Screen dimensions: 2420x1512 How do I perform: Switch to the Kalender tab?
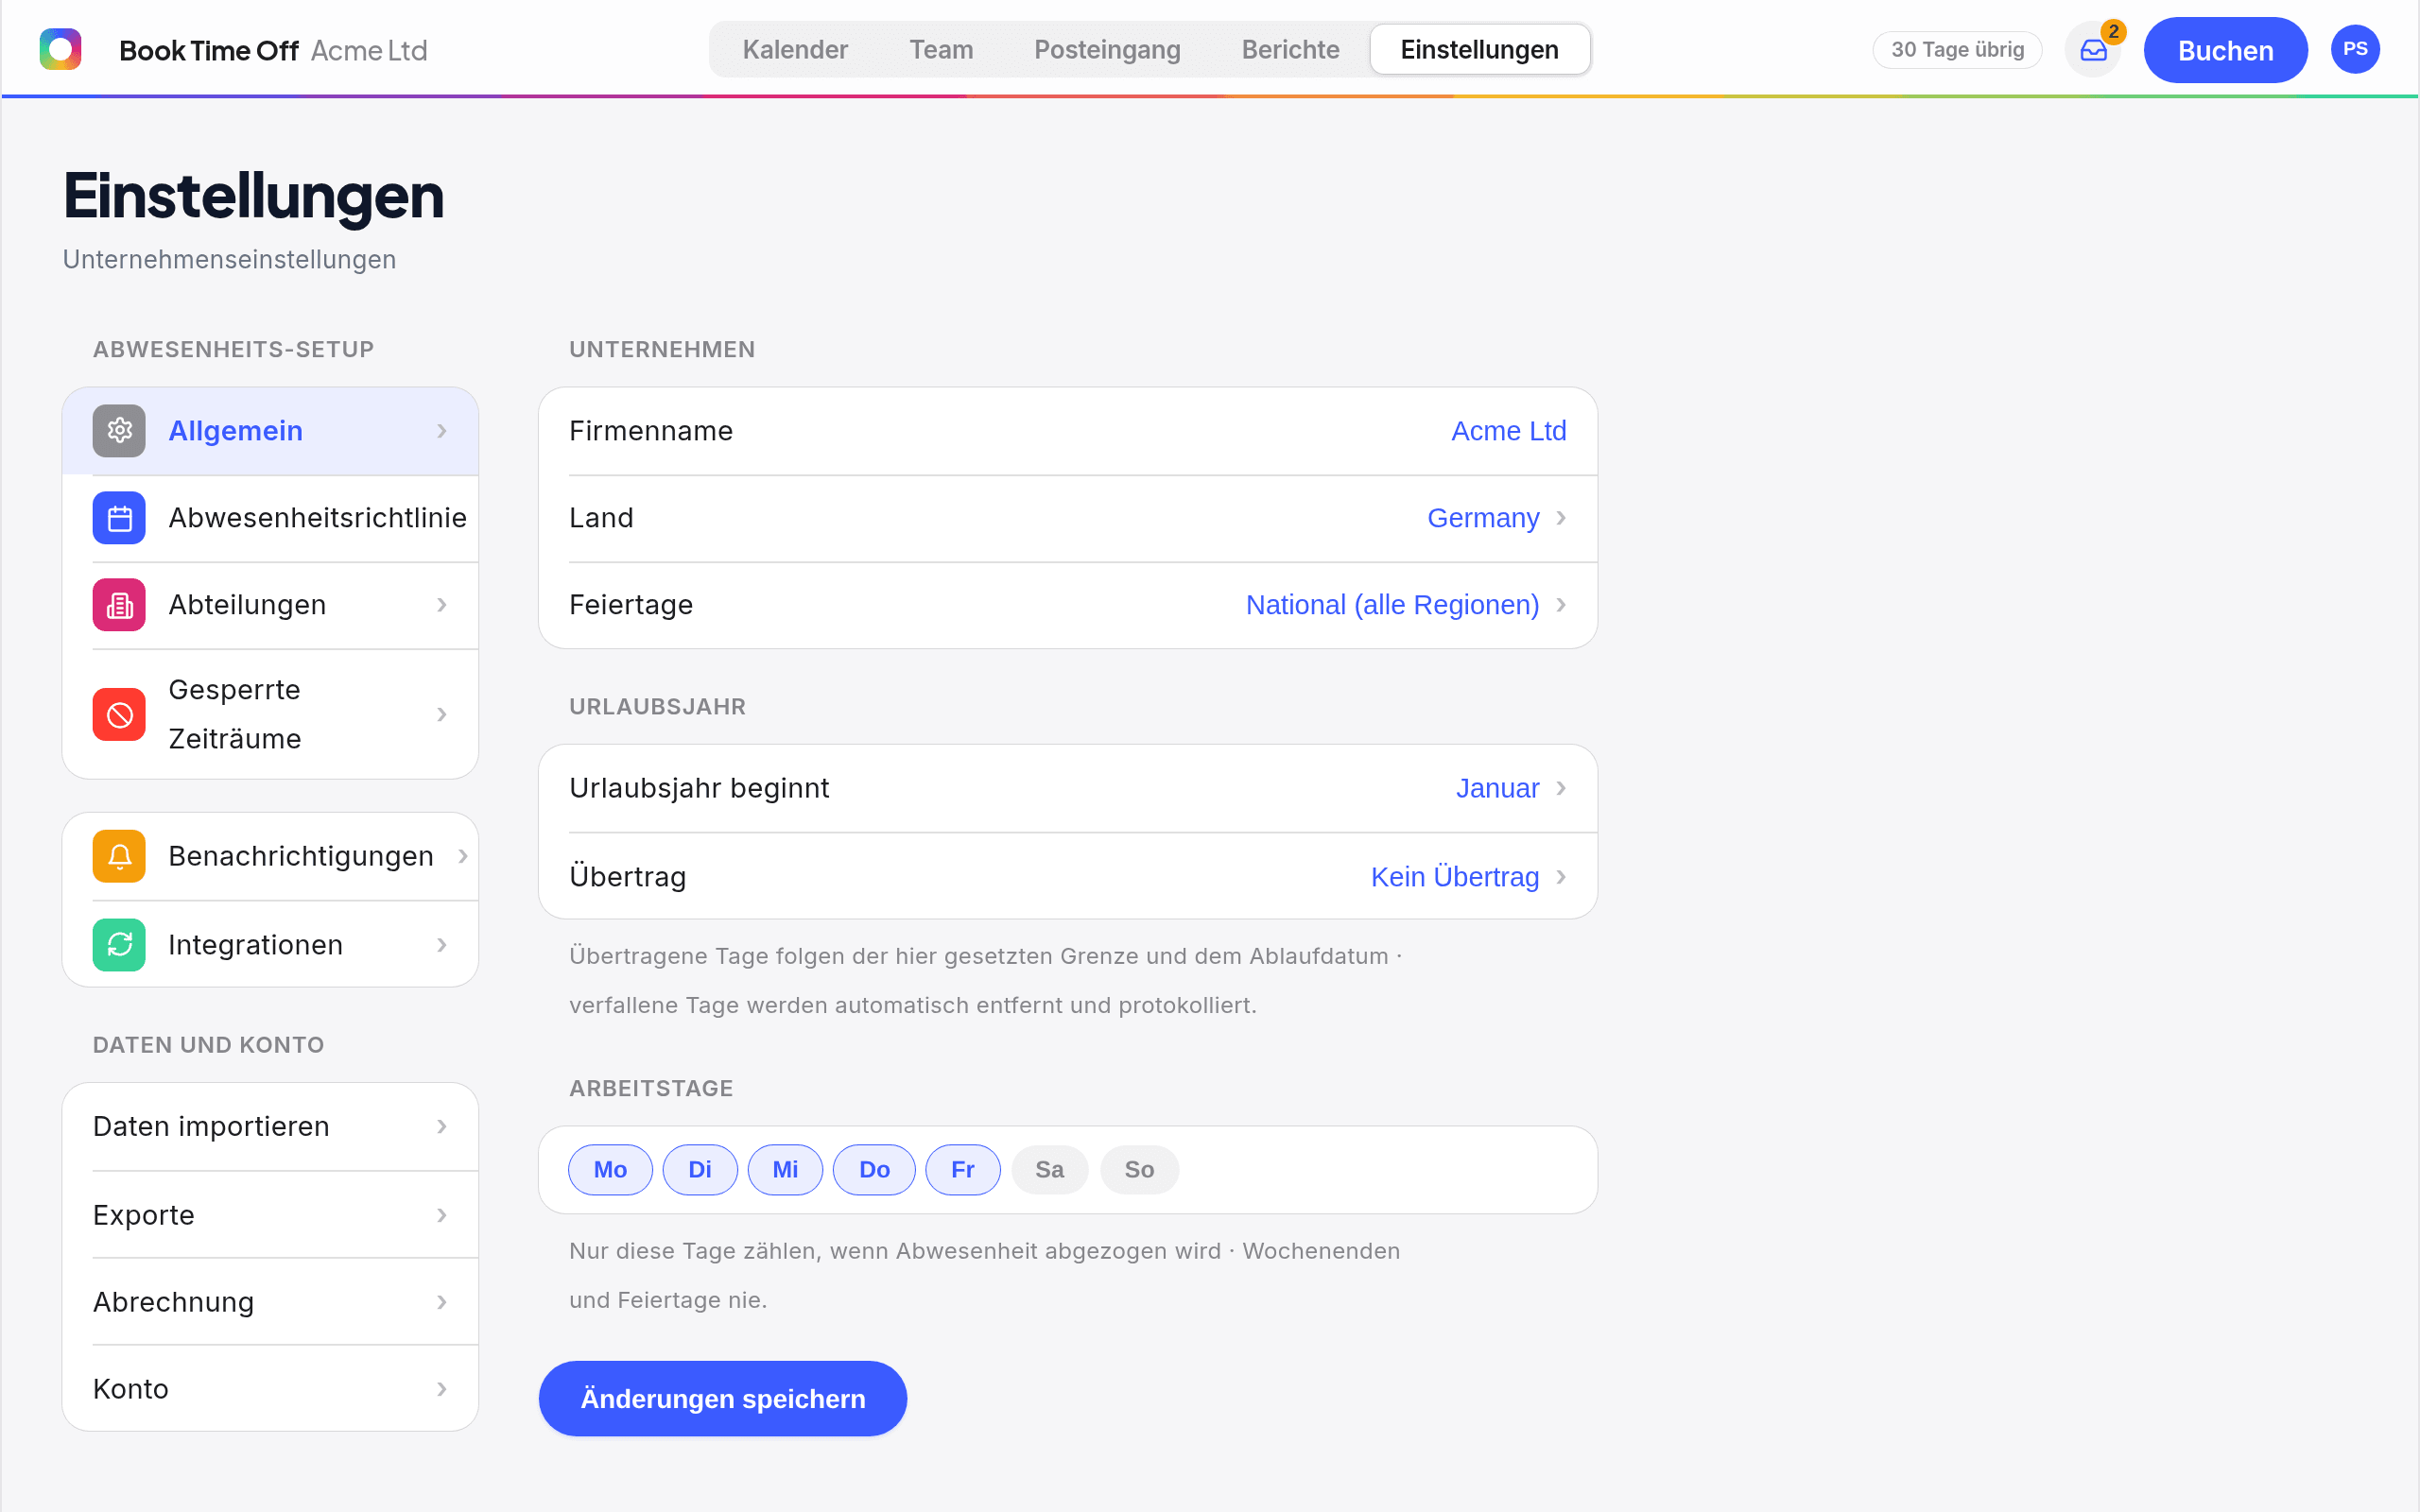(x=795, y=49)
